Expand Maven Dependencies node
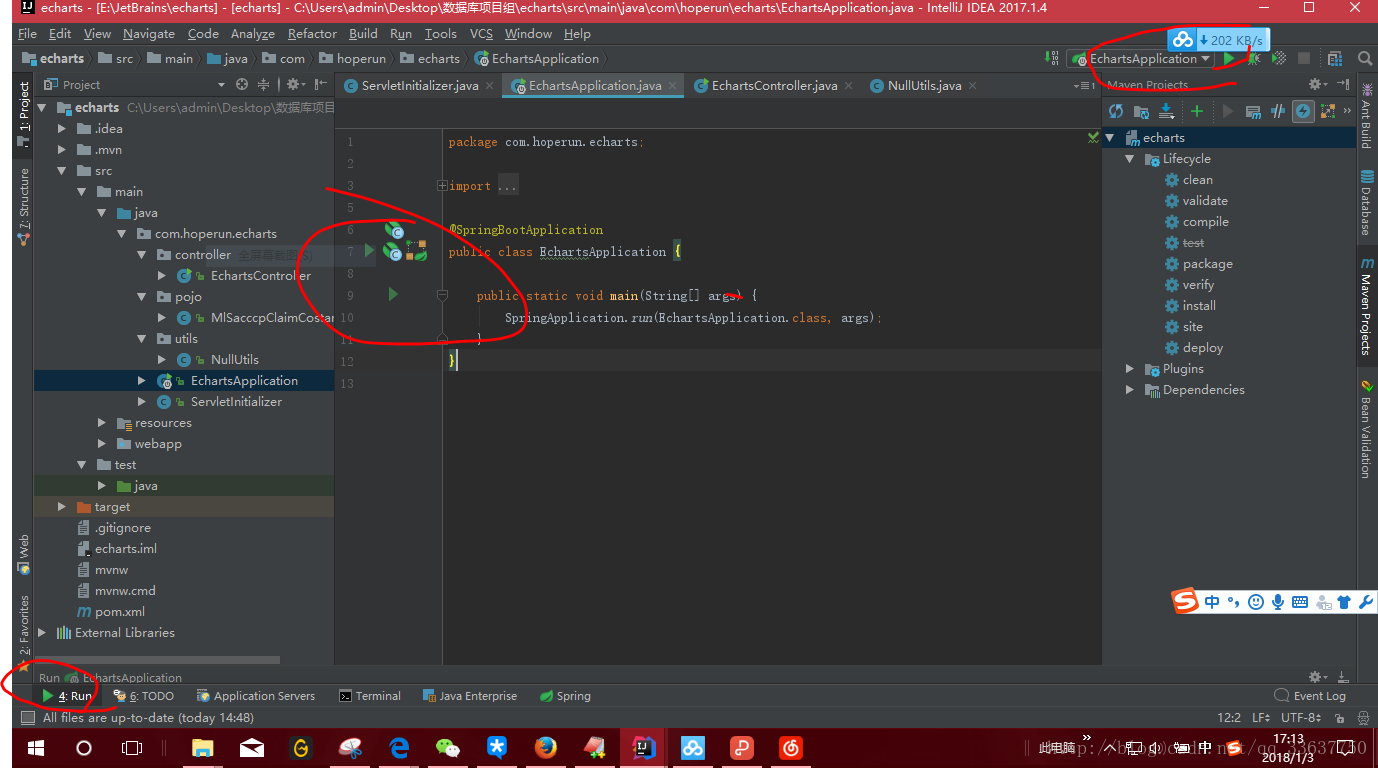The width and height of the screenshot is (1378, 768). pyautogui.click(x=1130, y=390)
